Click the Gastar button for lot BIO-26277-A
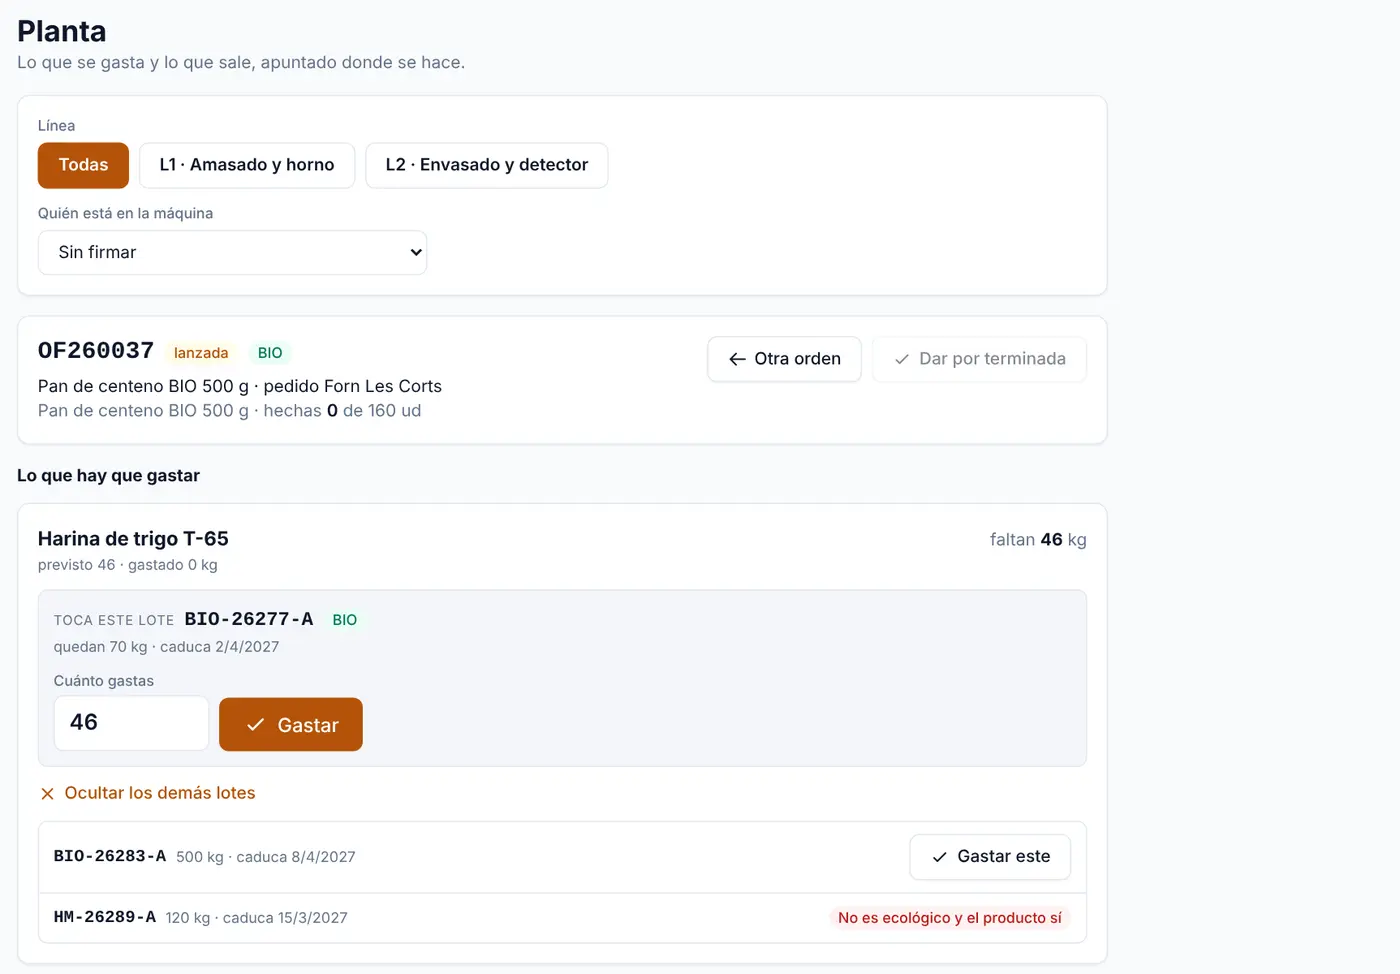 tap(291, 725)
